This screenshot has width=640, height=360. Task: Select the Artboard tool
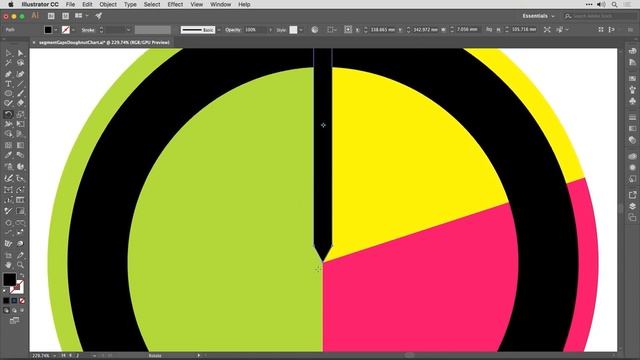pyautogui.click(x=8, y=255)
